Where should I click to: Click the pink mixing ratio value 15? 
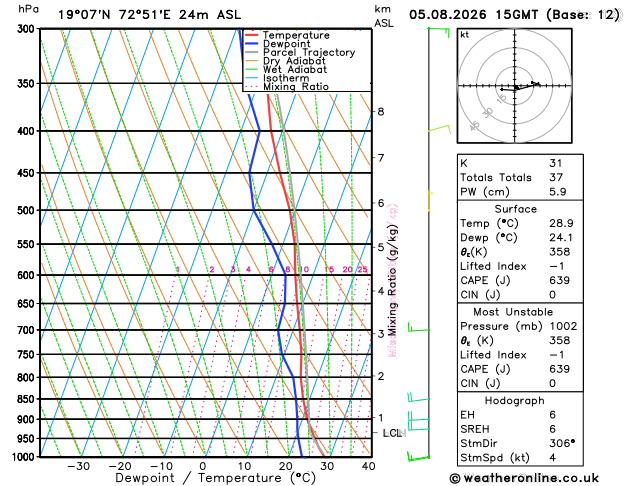pyautogui.click(x=329, y=269)
